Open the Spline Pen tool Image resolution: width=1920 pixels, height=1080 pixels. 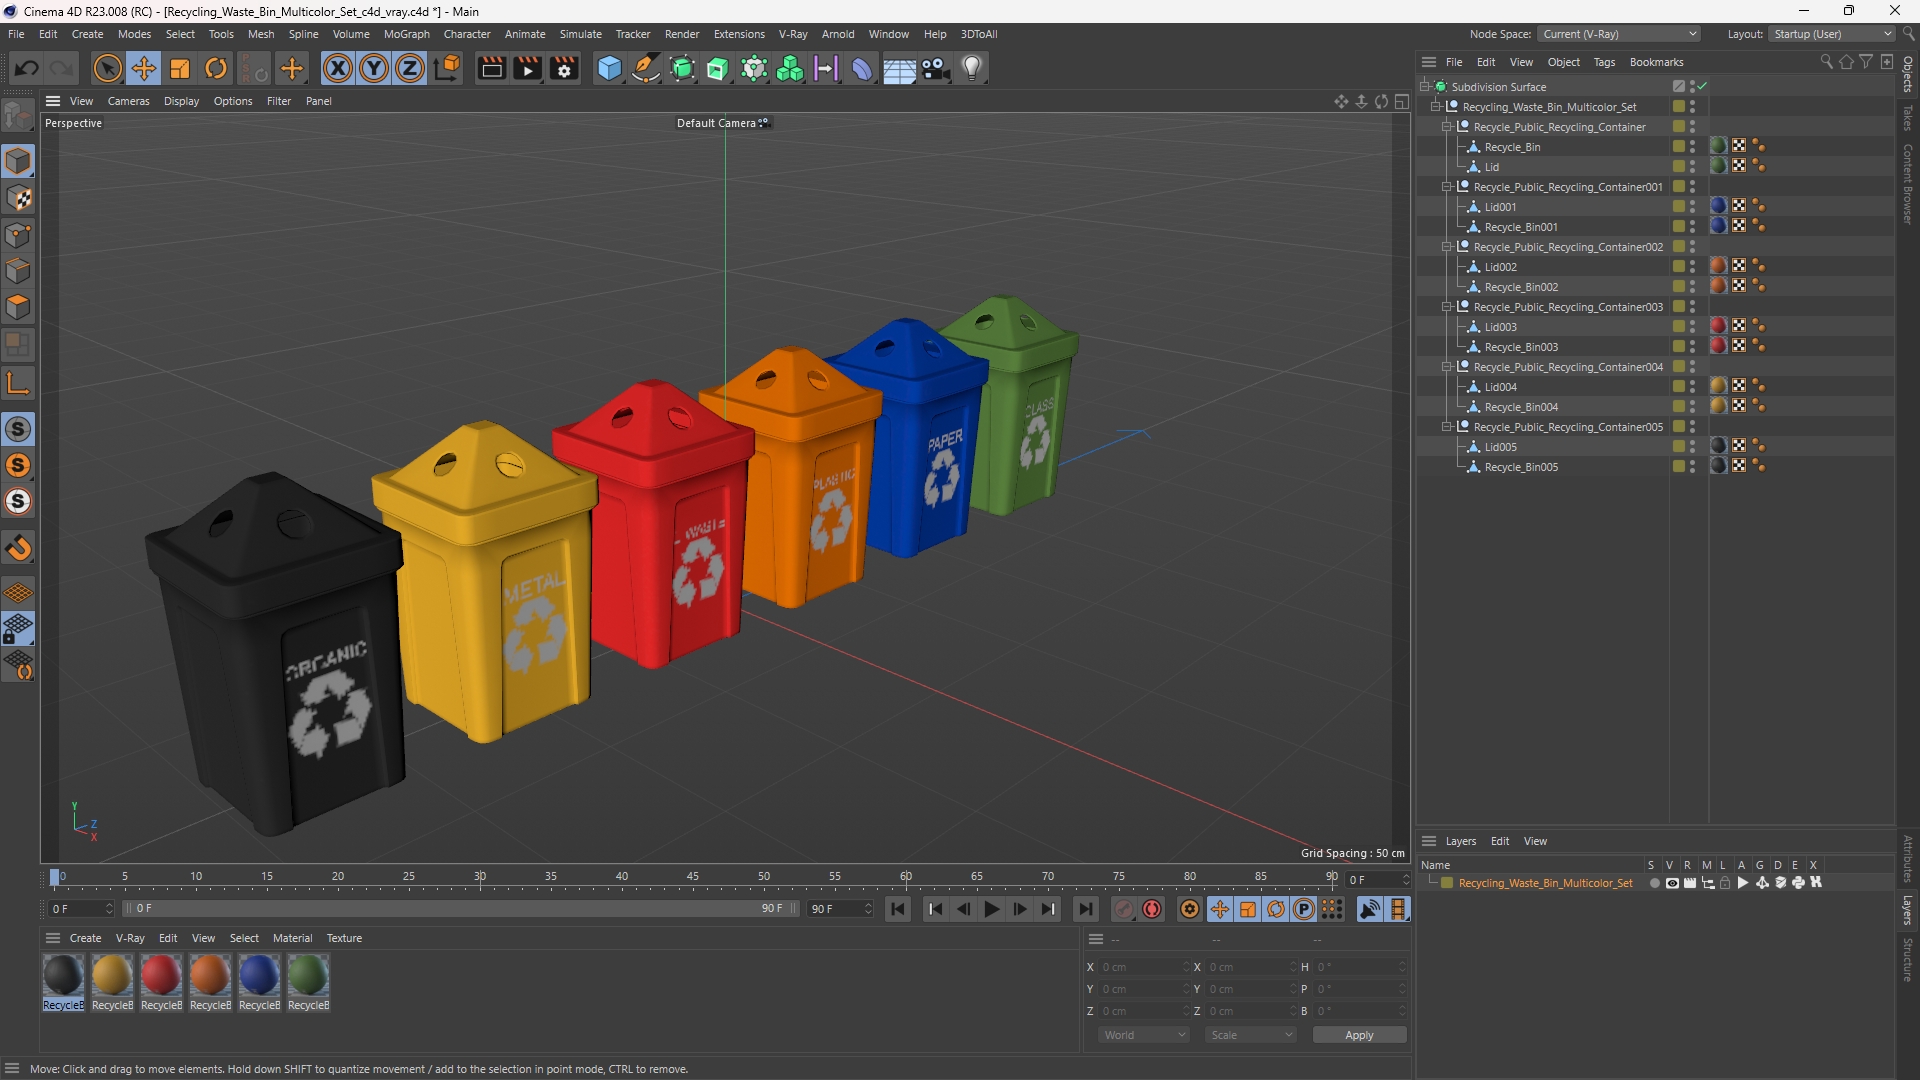(646, 68)
